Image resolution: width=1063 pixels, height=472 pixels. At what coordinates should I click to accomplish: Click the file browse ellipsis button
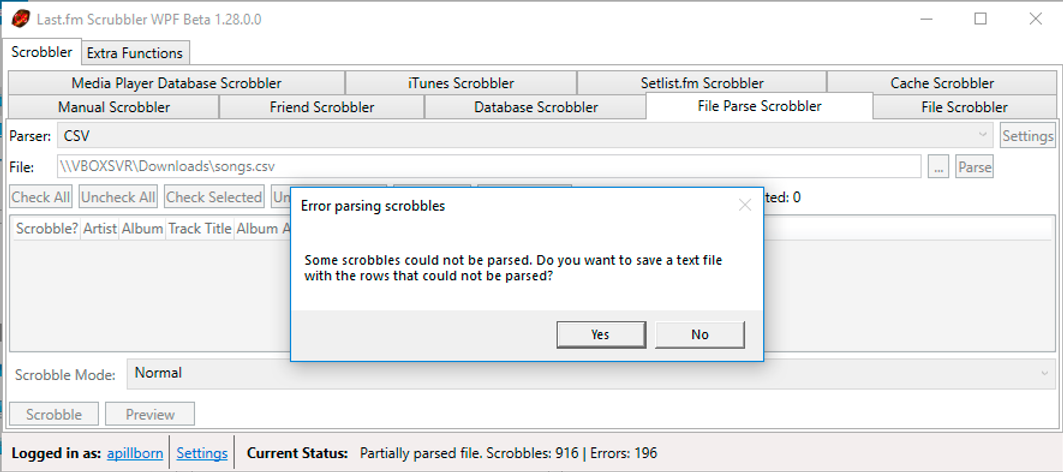[x=938, y=168]
